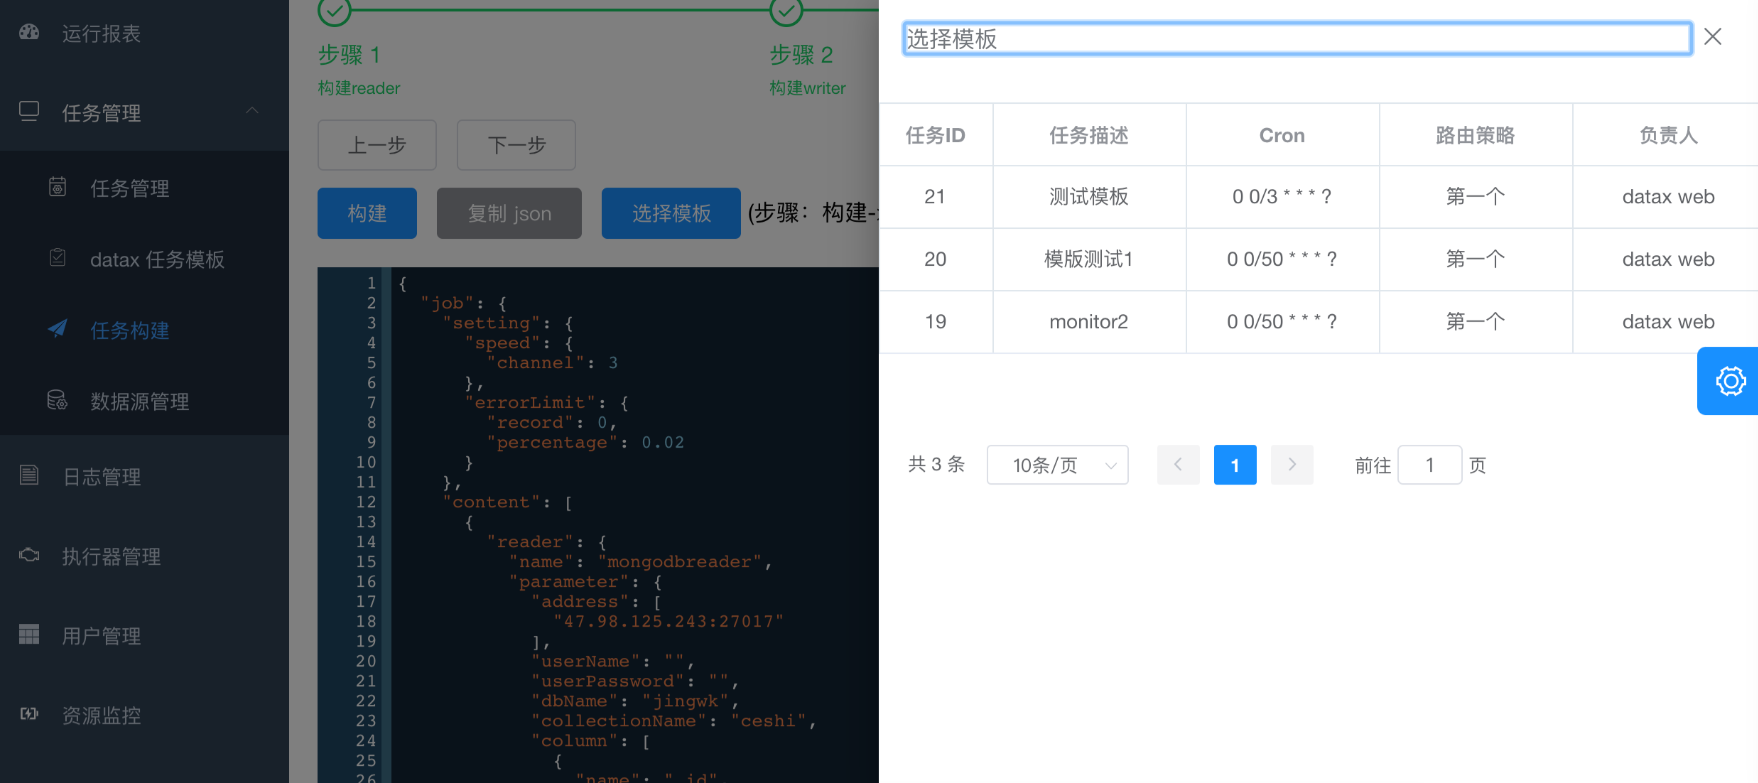Click the icon beside 执行器管理
The height and width of the screenshot is (783, 1758).
(29, 555)
